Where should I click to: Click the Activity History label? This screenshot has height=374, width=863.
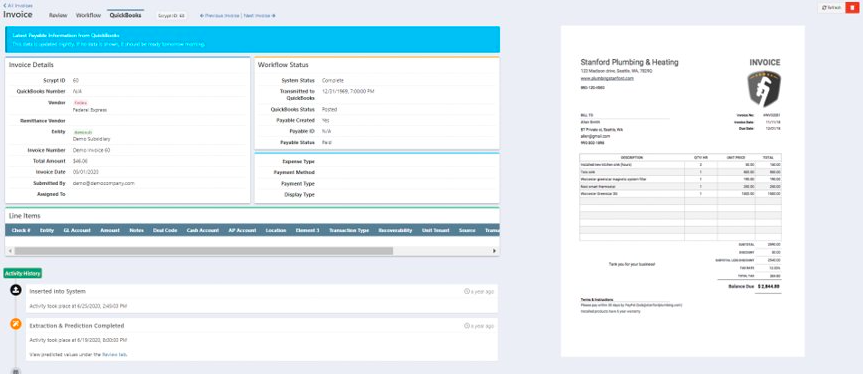click(23, 273)
